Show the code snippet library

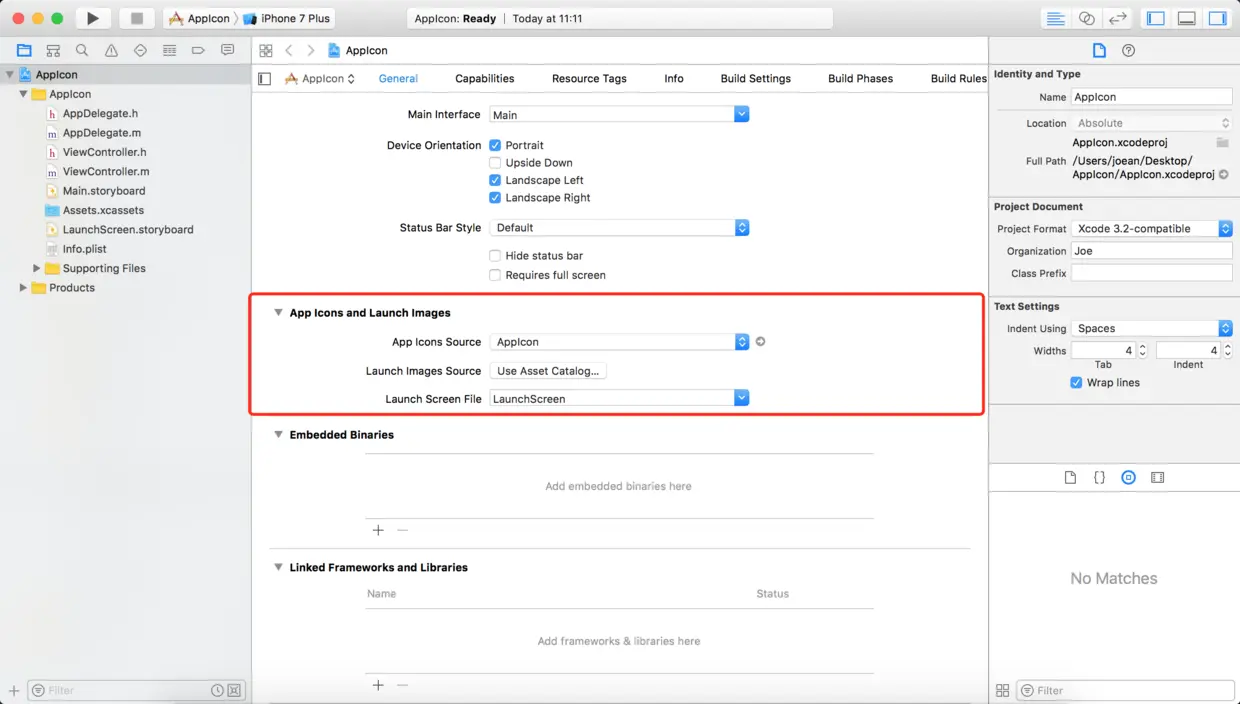click(1099, 478)
